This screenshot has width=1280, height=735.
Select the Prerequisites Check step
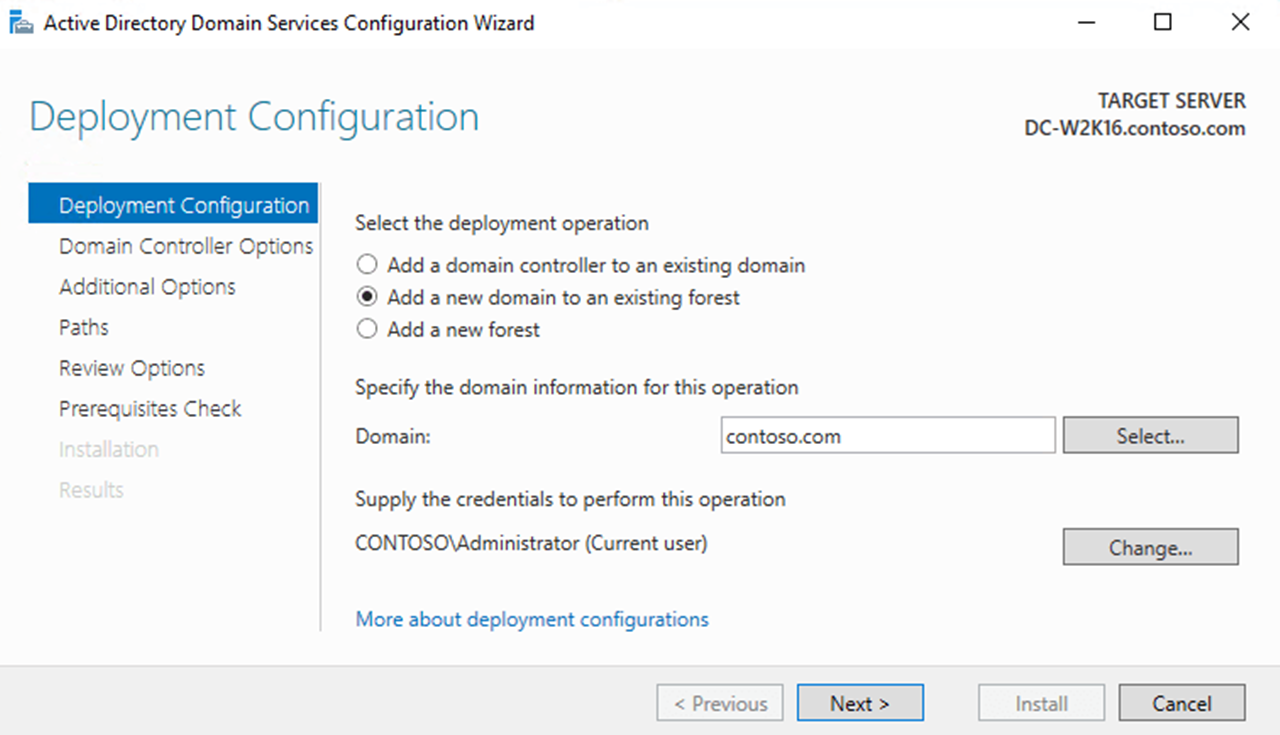[150, 408]
